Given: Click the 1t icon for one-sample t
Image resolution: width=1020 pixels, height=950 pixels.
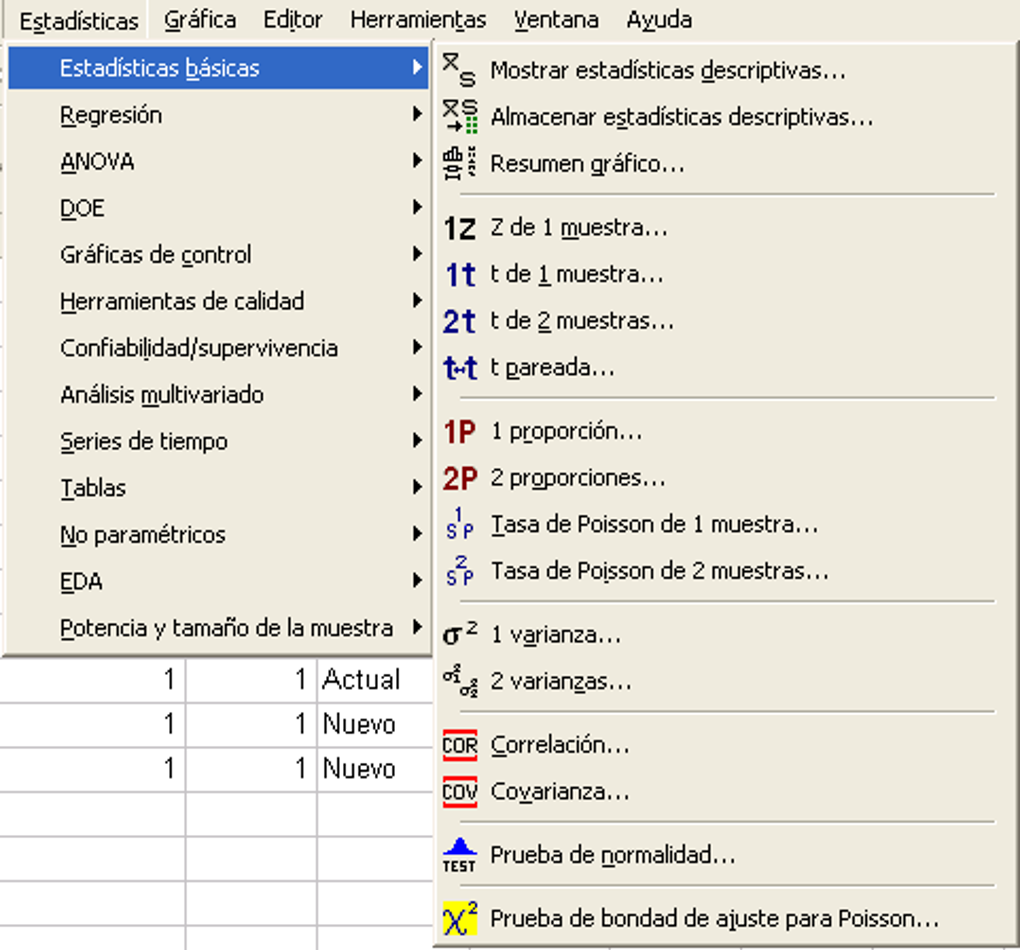Looking at the screenshot, I should tap(460, 275).
